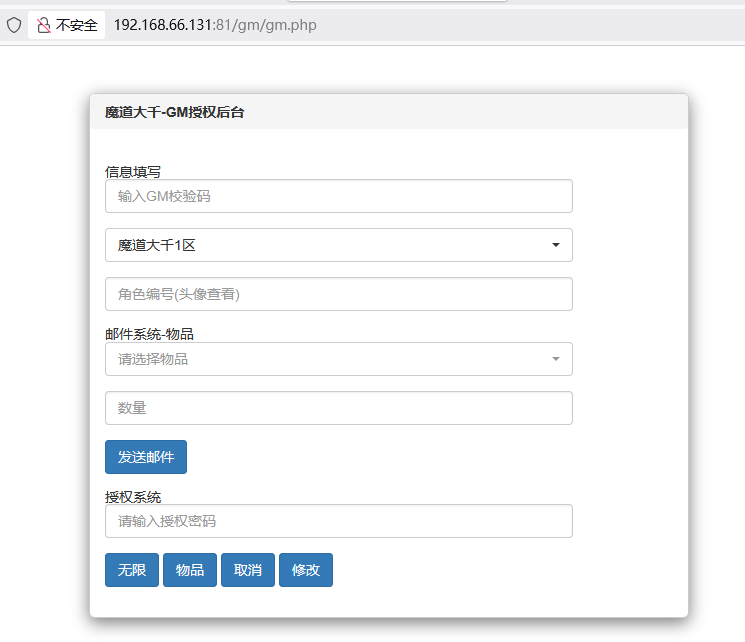This screenshot has width=745, height=642.
Task: Open the 魔道大千1区 server dropdown
Action: [x=339, y=245]
